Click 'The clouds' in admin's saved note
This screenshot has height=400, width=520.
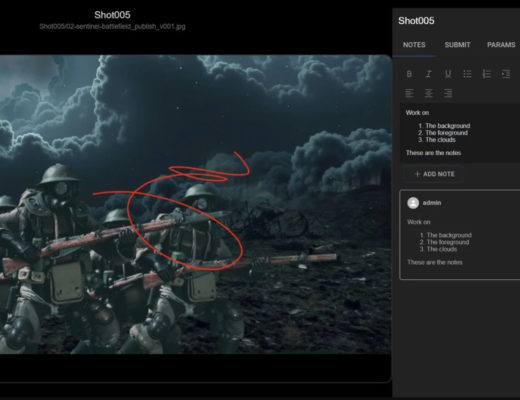[x=442, y=249]
